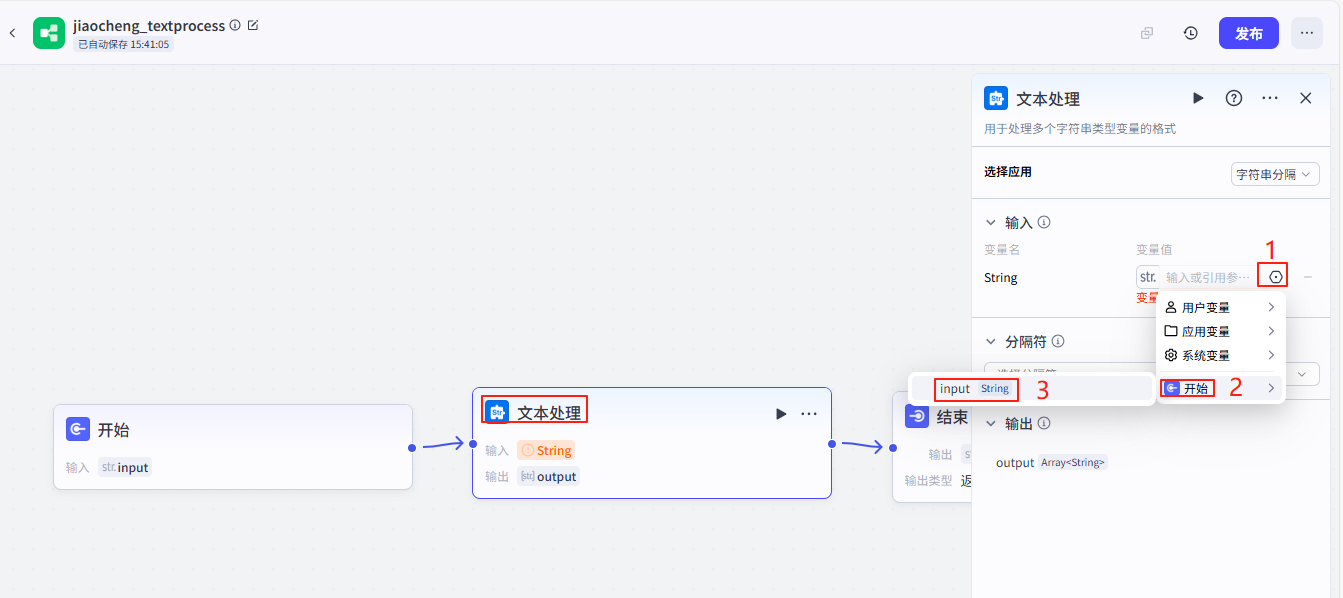Click the variable reference selector icon
This screenshot has width=1343, height=598.
1276,276
